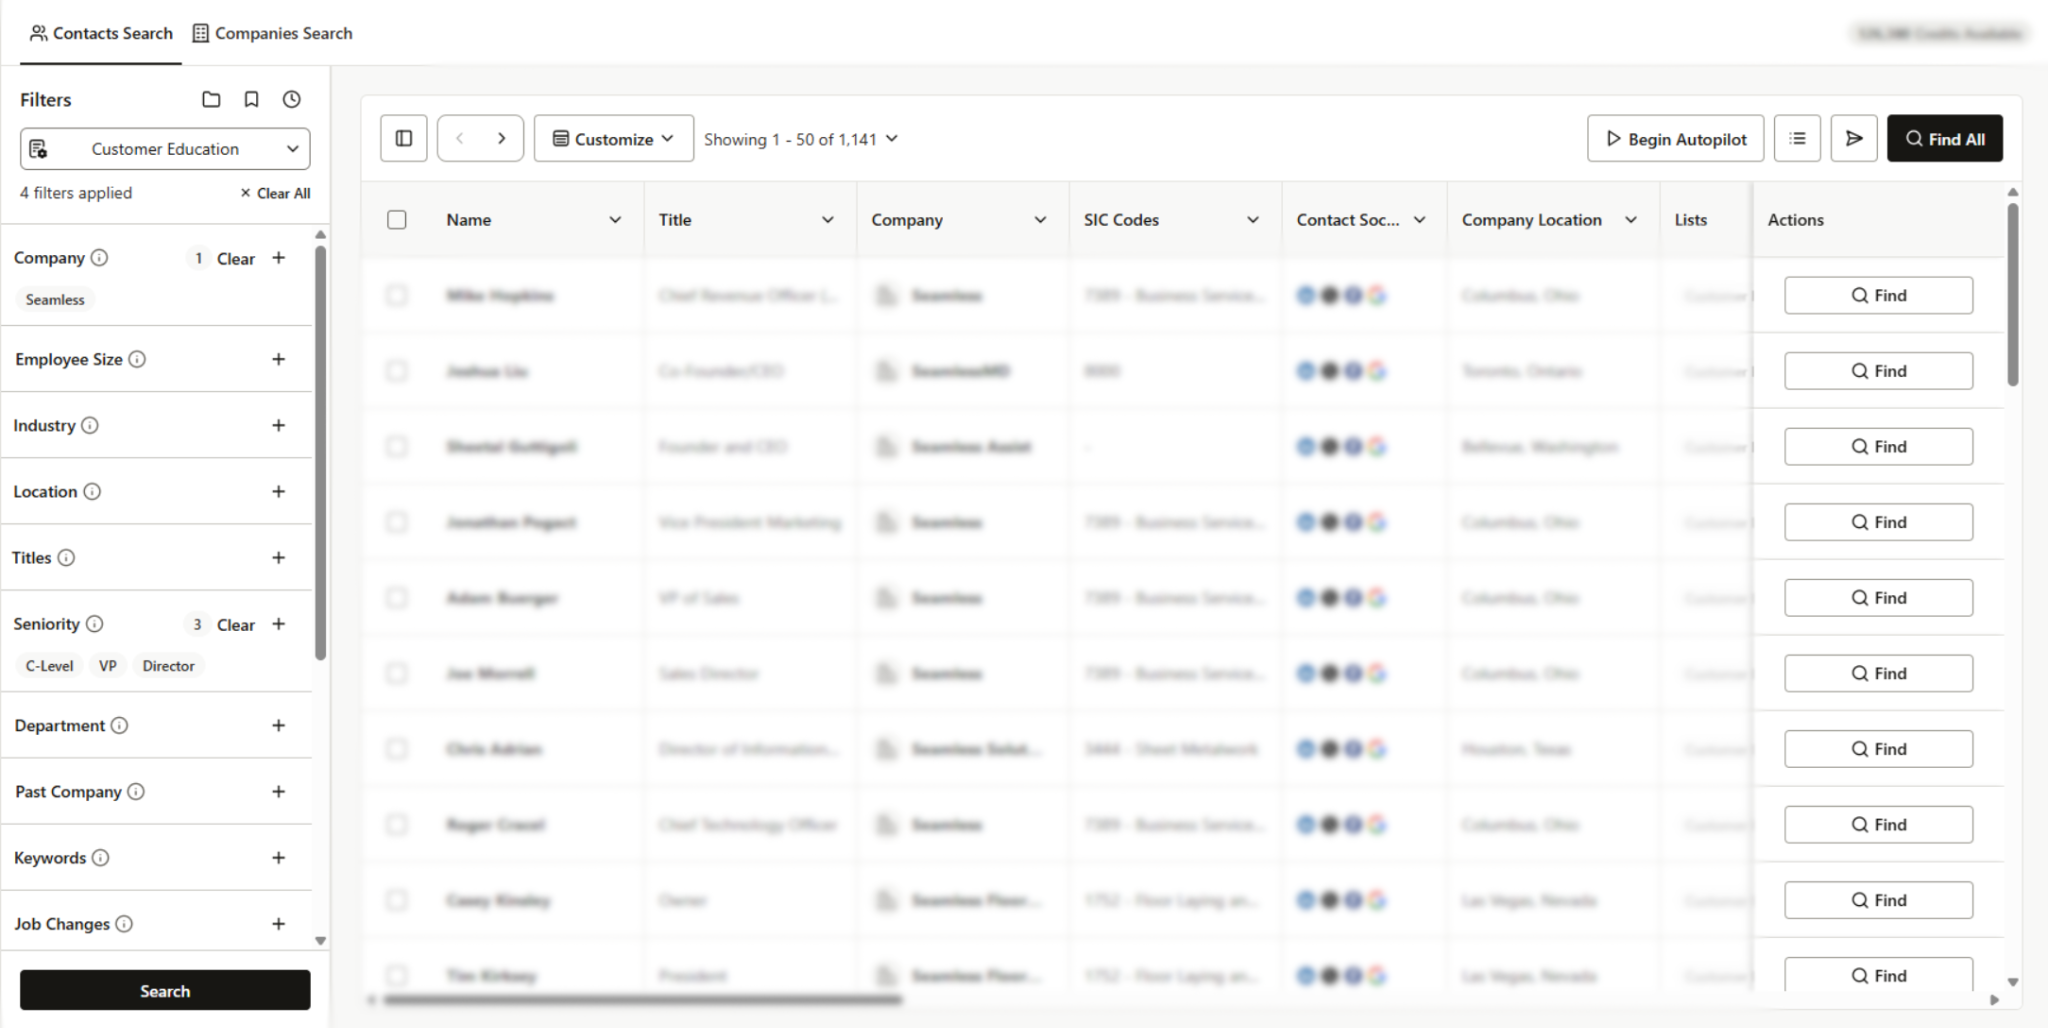Click the bookmark icon in Filters header
Screen dimensions: 2048x1028
[x=251, y=99]
